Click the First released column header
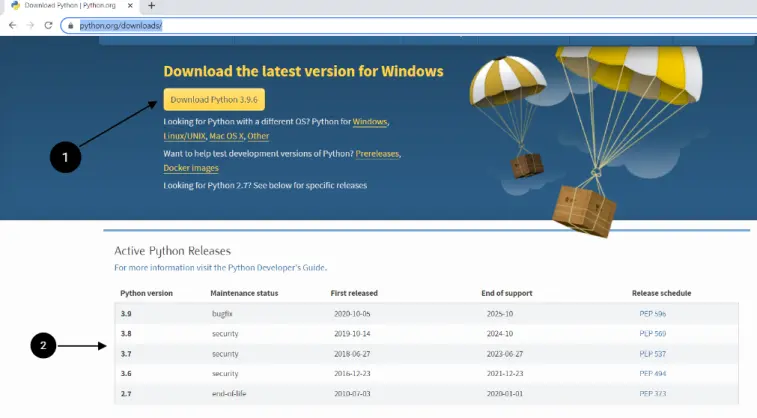The width and height of the screenshot is (757, 418). point(354,293)
